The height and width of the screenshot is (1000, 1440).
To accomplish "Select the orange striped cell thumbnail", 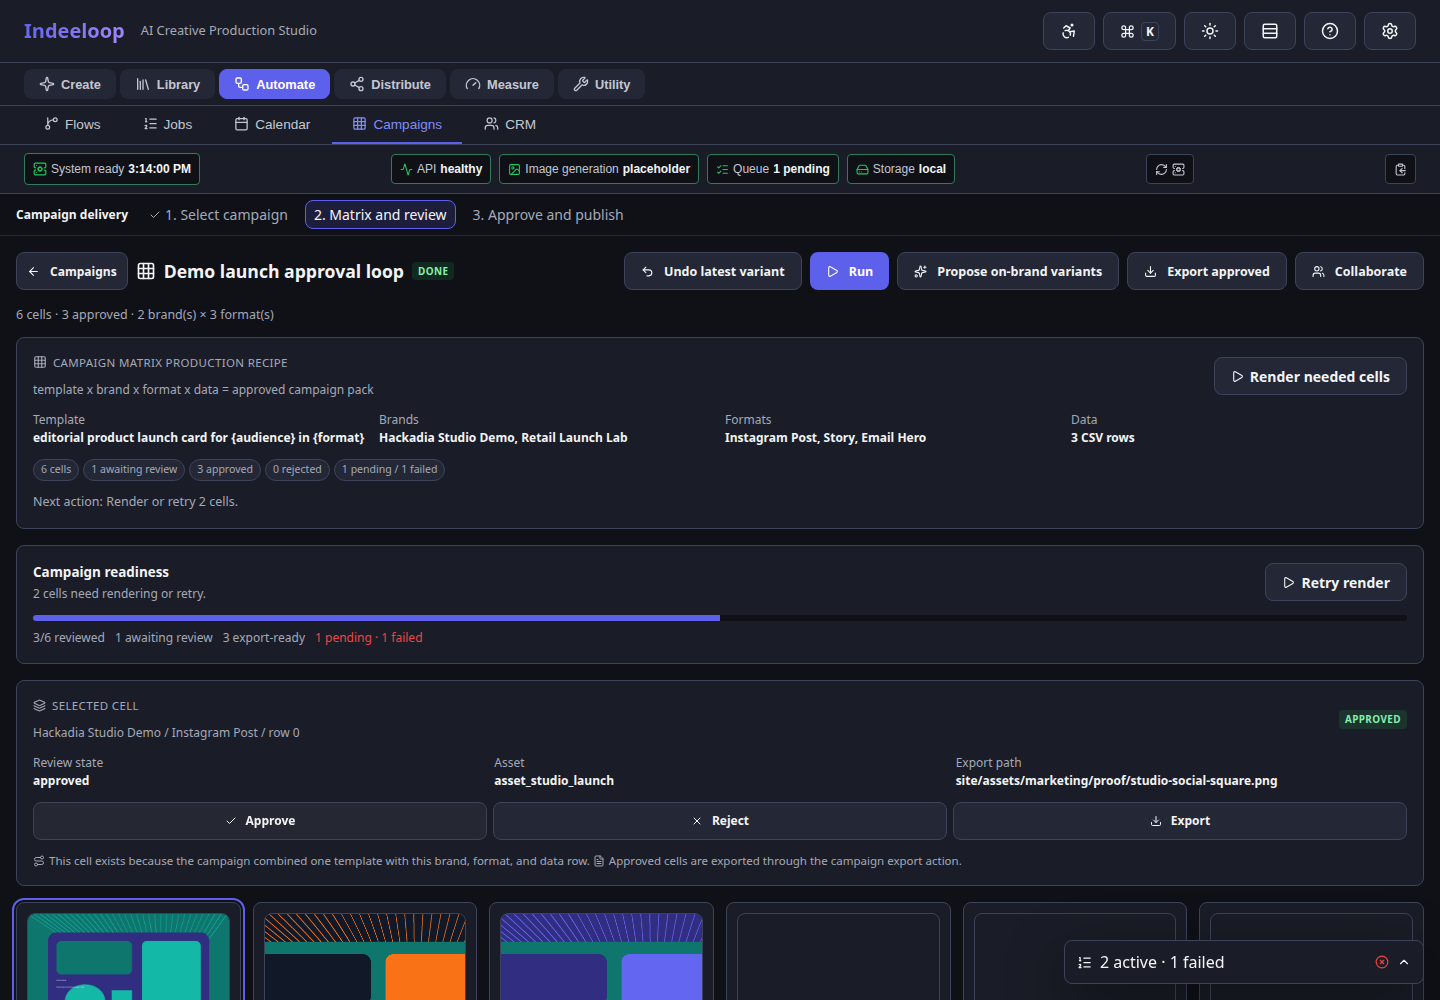I will (365, 955).
